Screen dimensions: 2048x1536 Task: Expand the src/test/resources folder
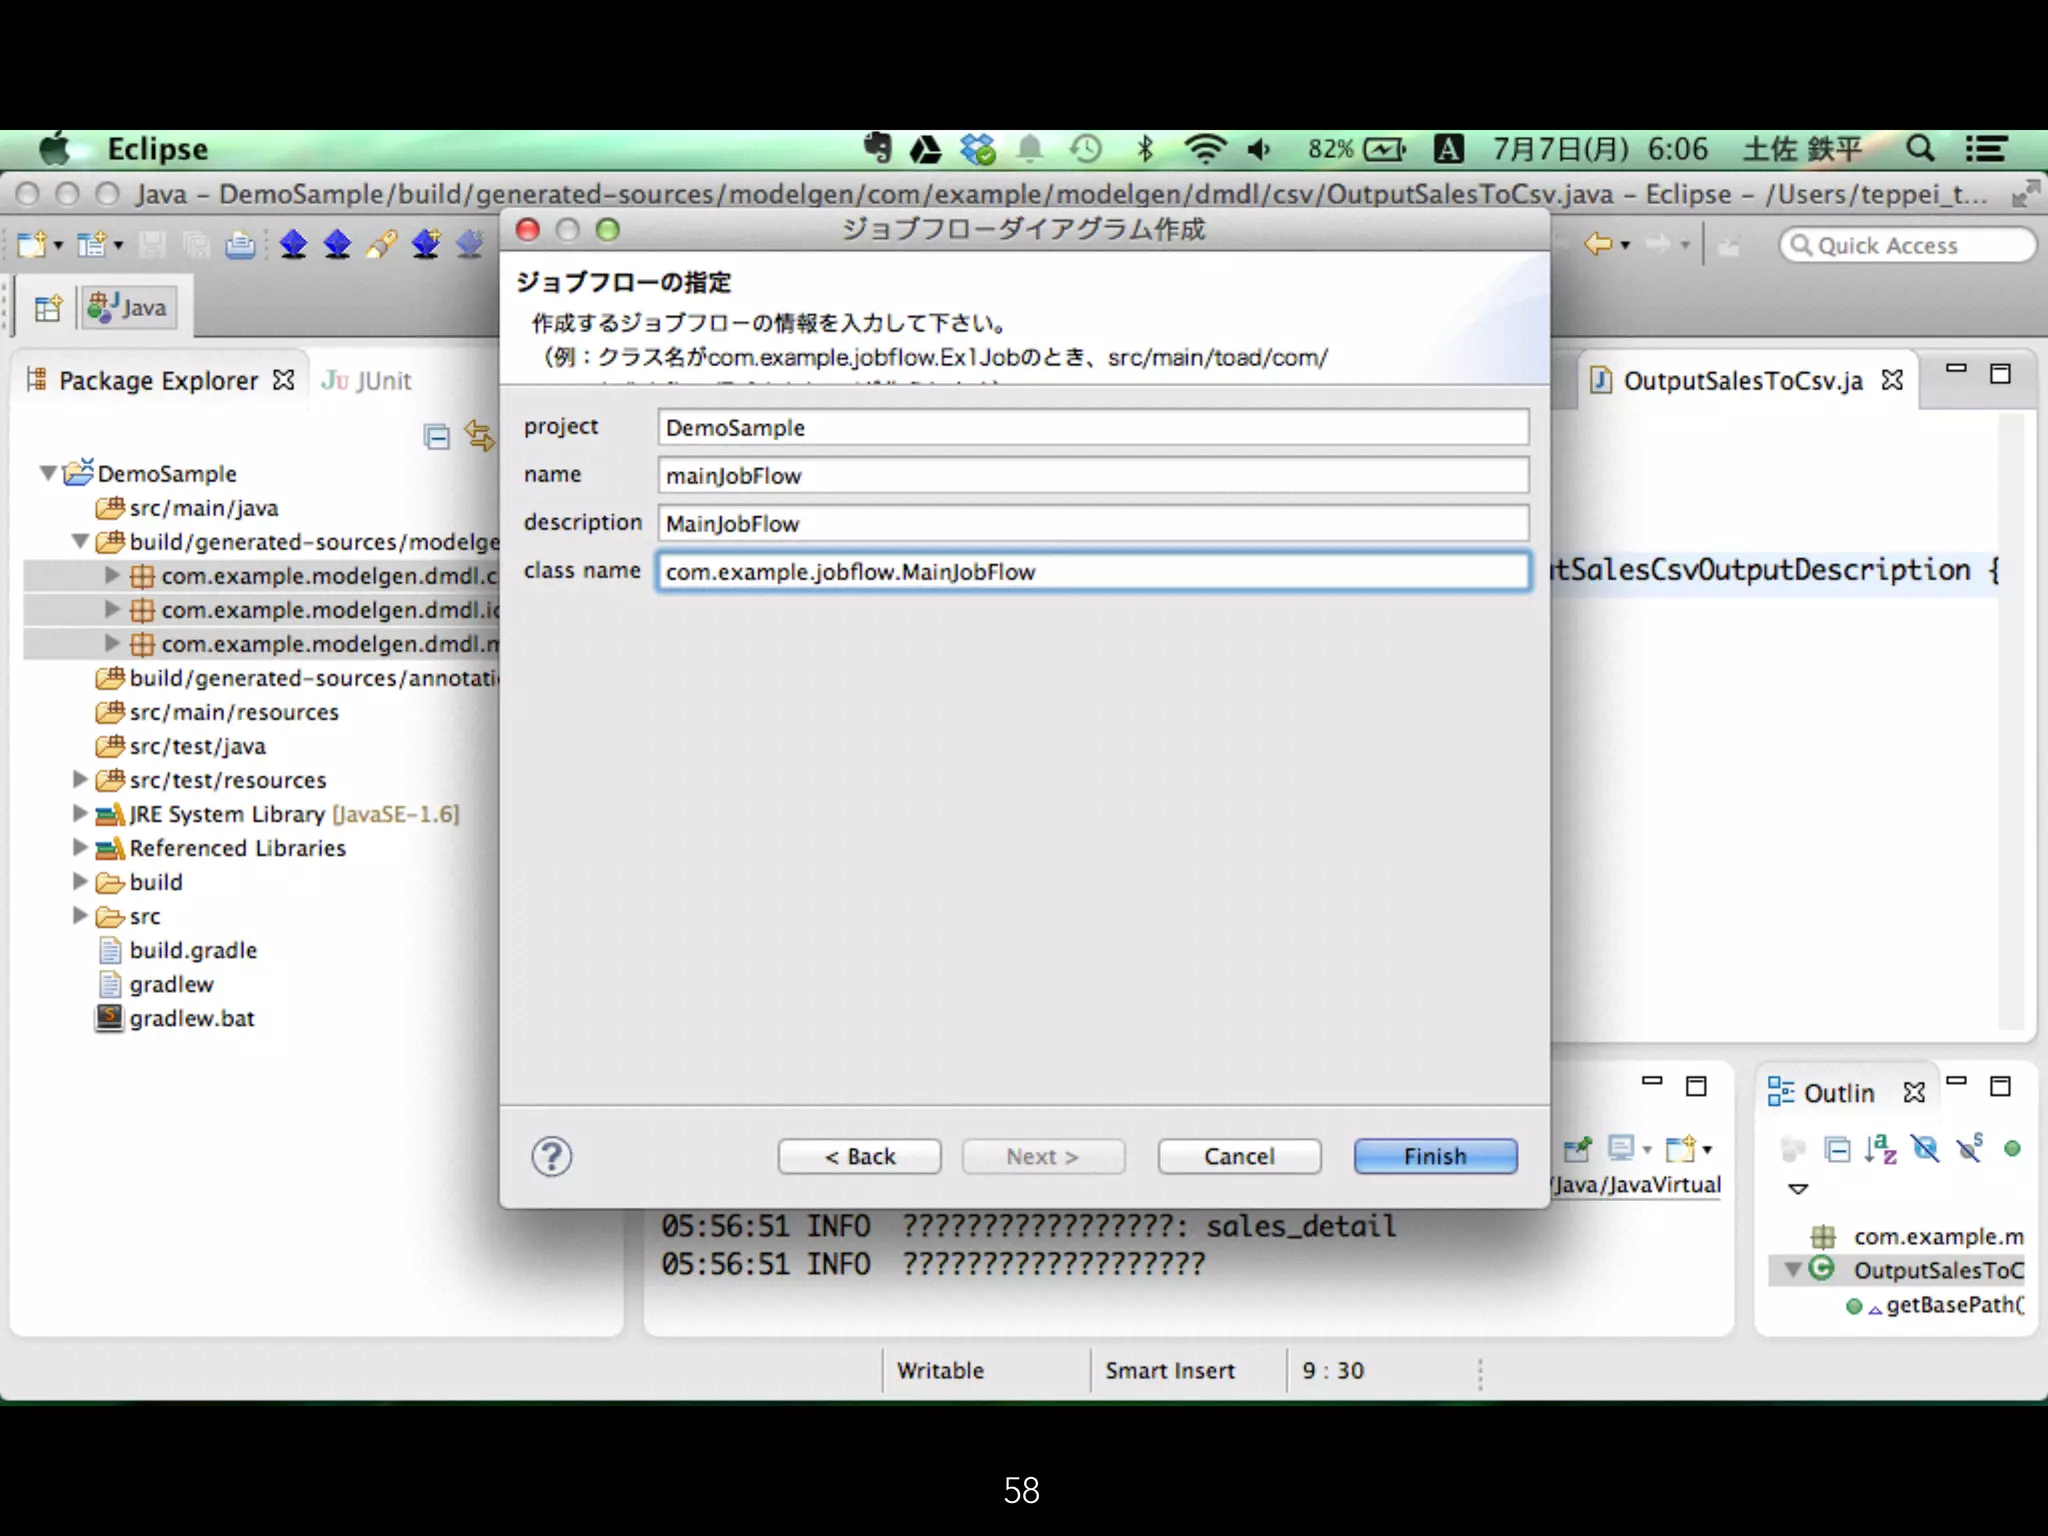click(x=80, y=779)
